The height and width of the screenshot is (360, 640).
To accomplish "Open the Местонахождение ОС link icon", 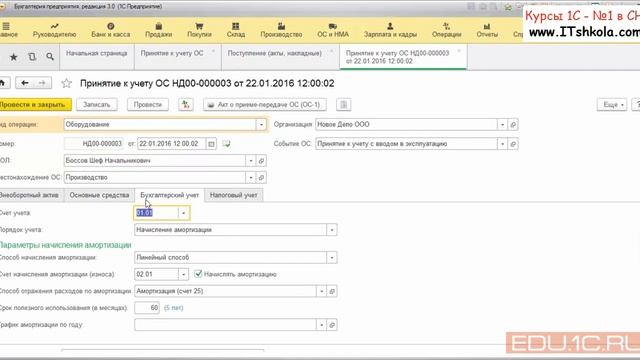I will pos(261,177).
